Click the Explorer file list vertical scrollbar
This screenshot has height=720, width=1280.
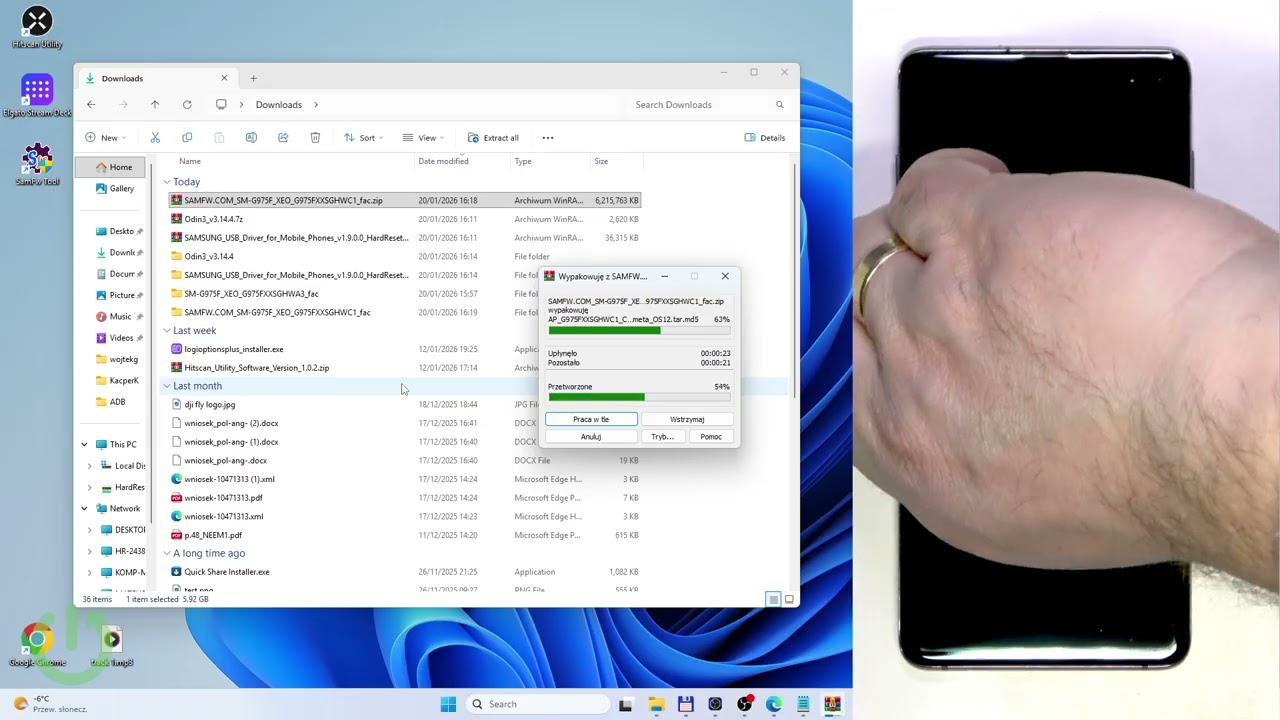click(795, 280)
